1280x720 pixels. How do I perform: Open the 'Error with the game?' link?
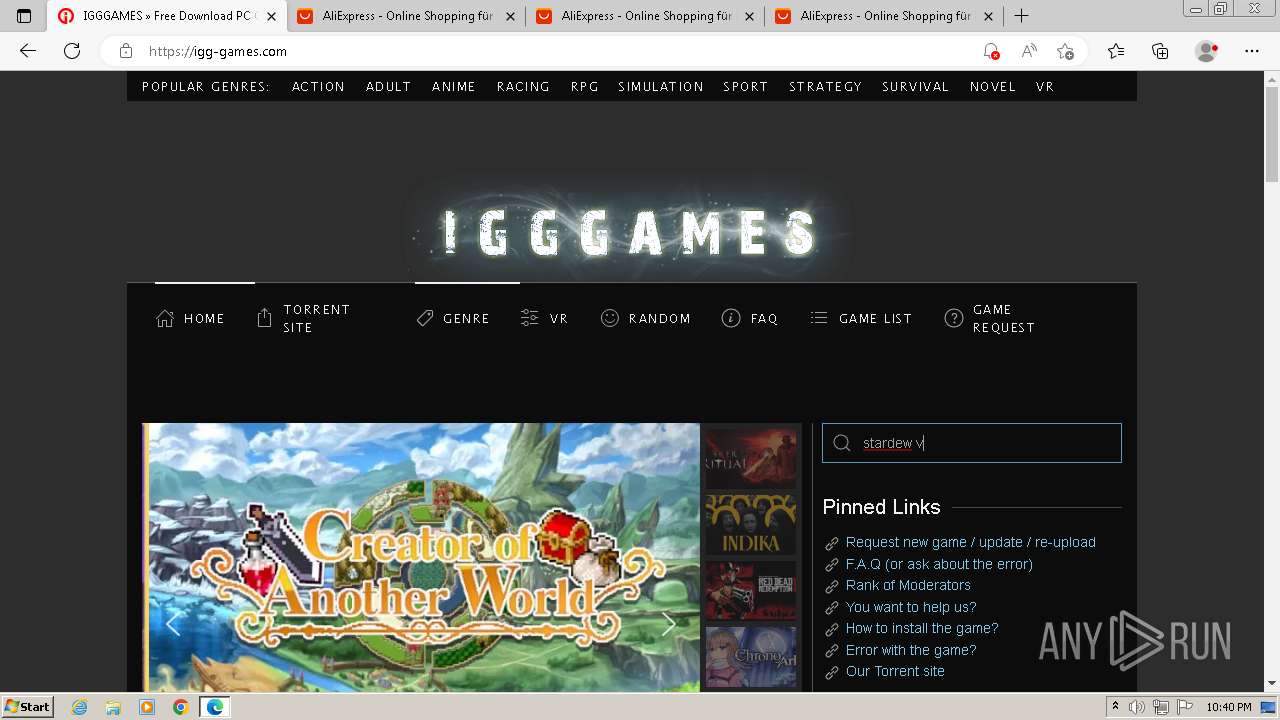911,650
